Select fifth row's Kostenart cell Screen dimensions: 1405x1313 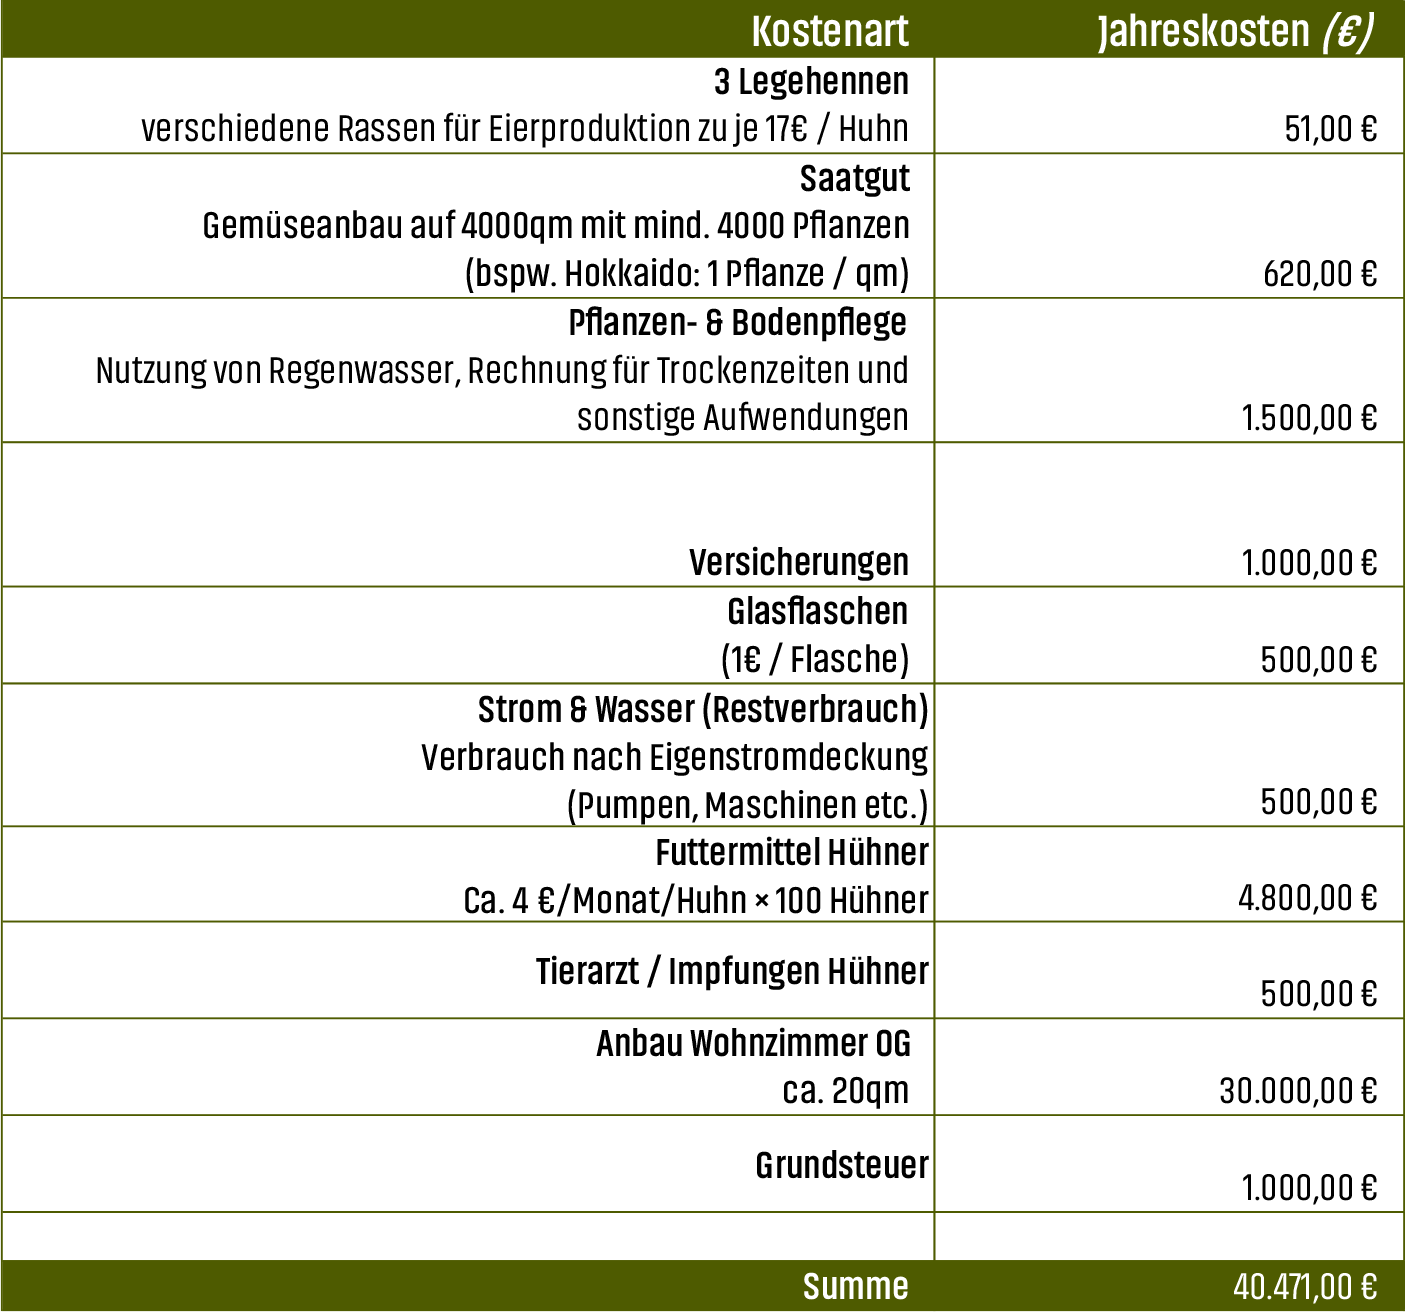(468, 635)
